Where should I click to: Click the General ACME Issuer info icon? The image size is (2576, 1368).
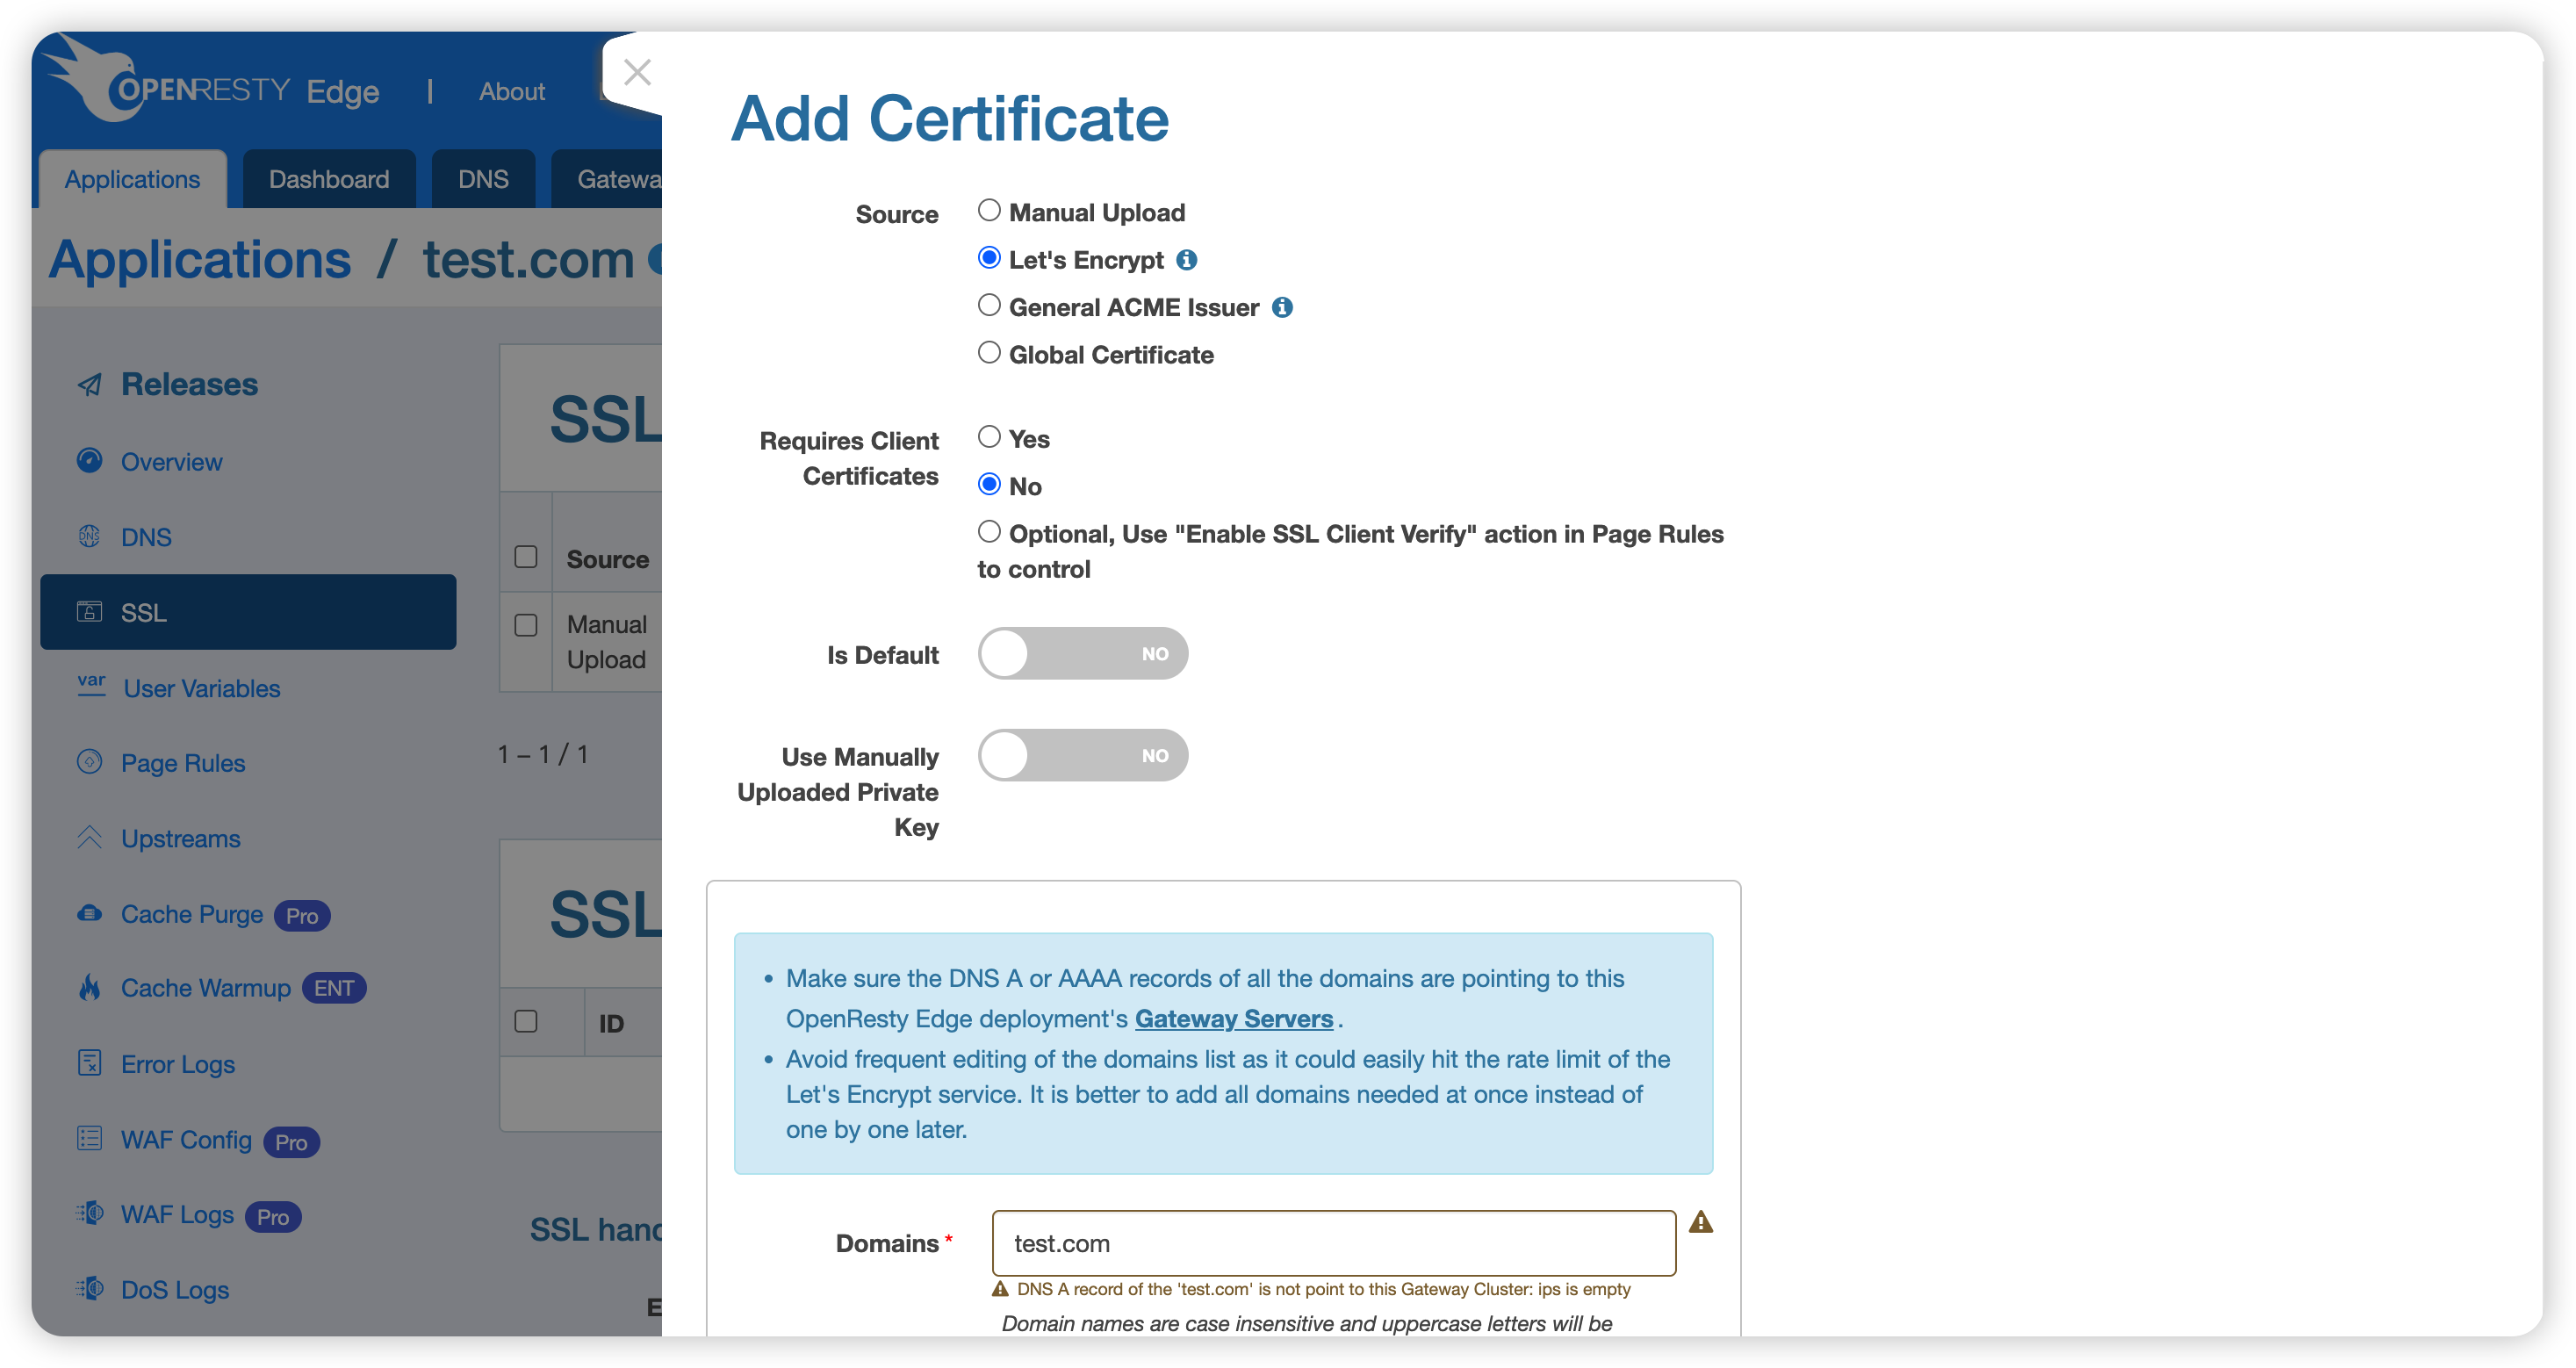coord(1282,308)
